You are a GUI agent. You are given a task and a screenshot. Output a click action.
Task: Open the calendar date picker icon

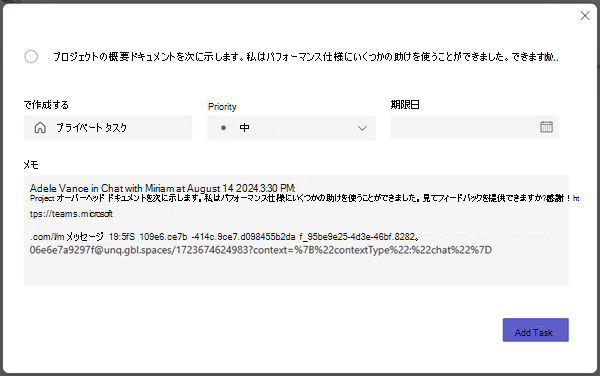click(x=546, y=127)
